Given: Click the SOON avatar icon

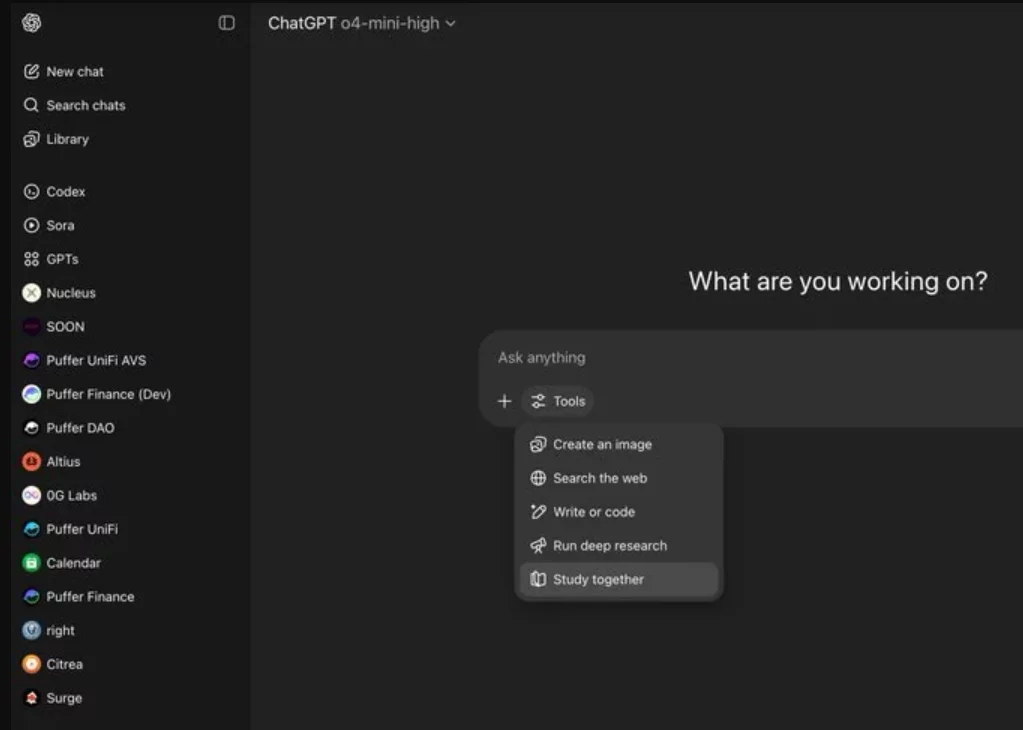Looking at the screenshot, I should coord(31,326).
